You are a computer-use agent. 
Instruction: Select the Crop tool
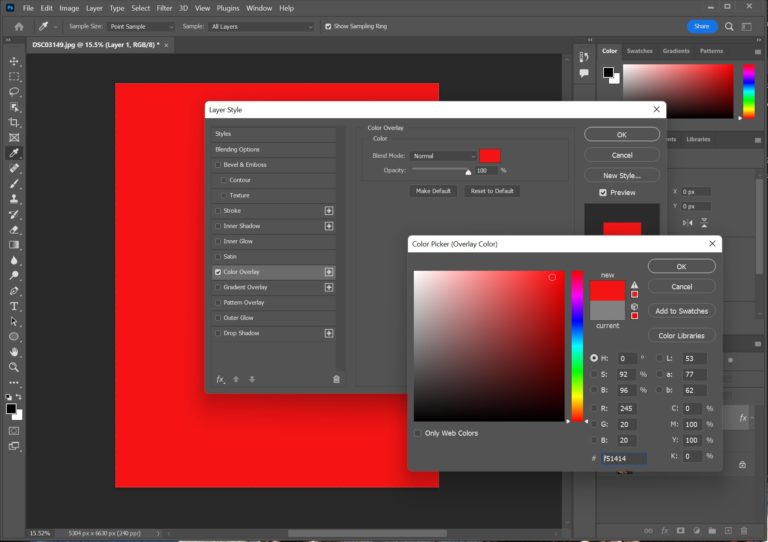click(14, 122)
